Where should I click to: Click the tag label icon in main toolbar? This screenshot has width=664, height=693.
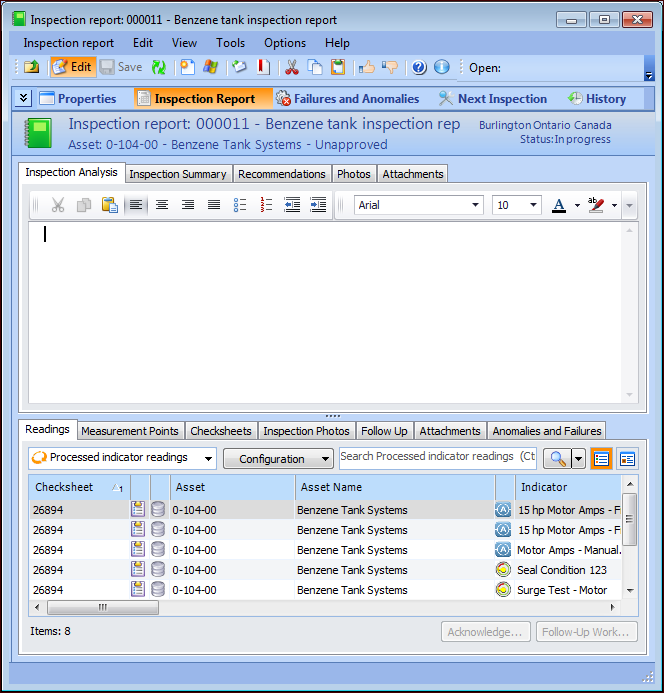[x=239, y=67]
